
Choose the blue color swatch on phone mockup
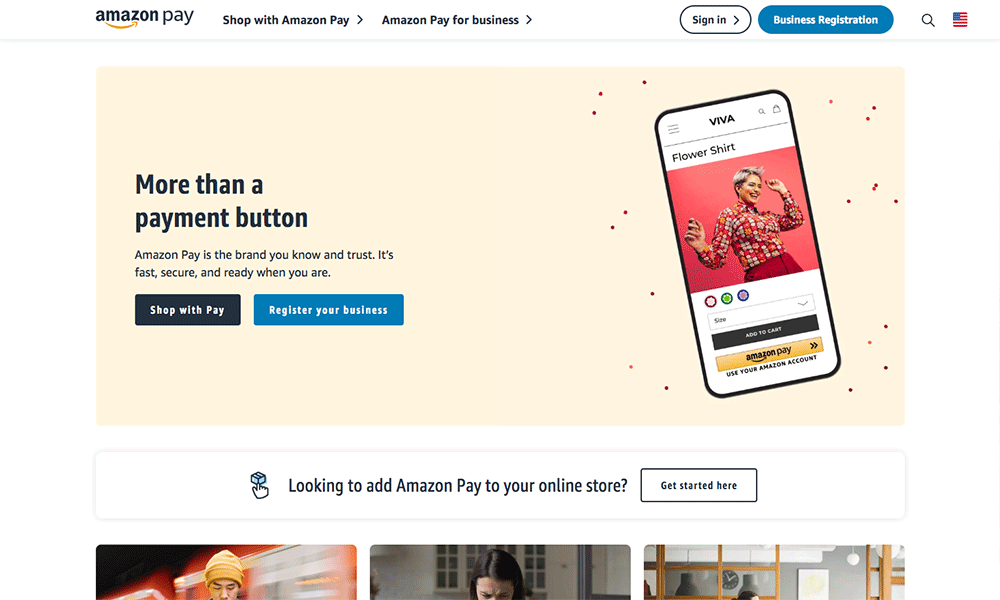[x=743, y=295]
